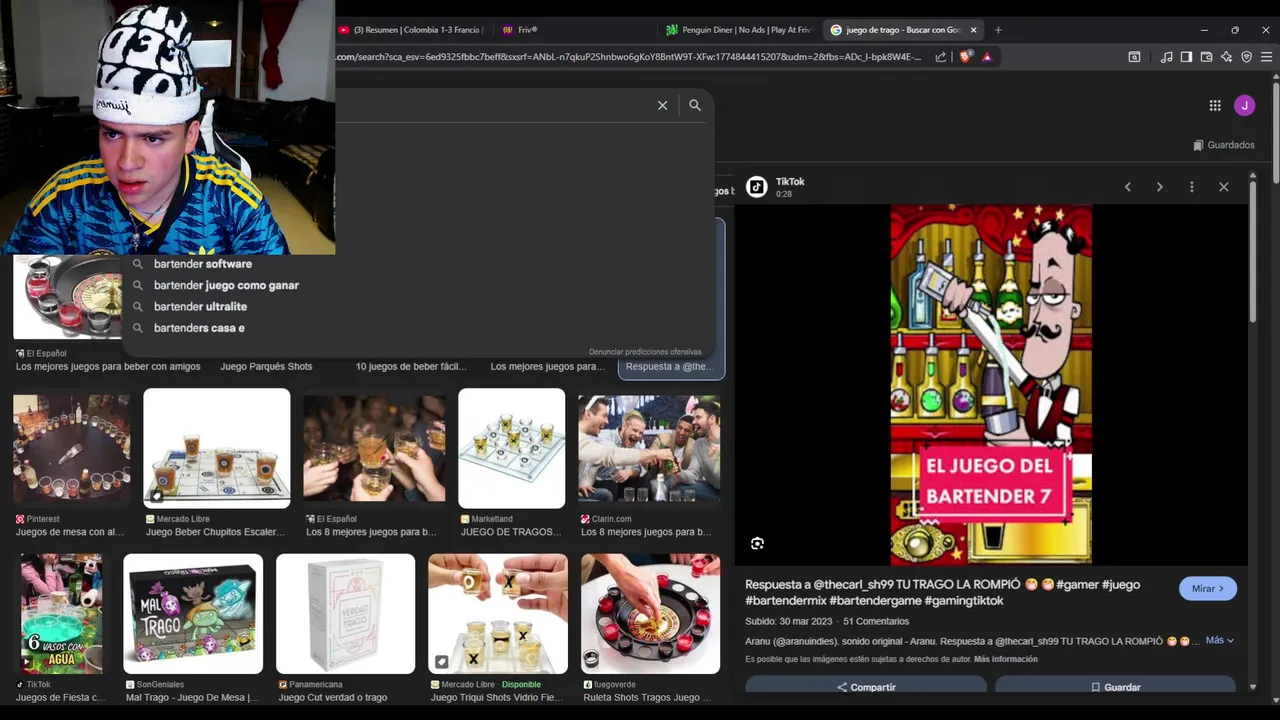Screen dimensions: 1280x720
Task: Go to next image in preview panel
Action: (1160, 187)
